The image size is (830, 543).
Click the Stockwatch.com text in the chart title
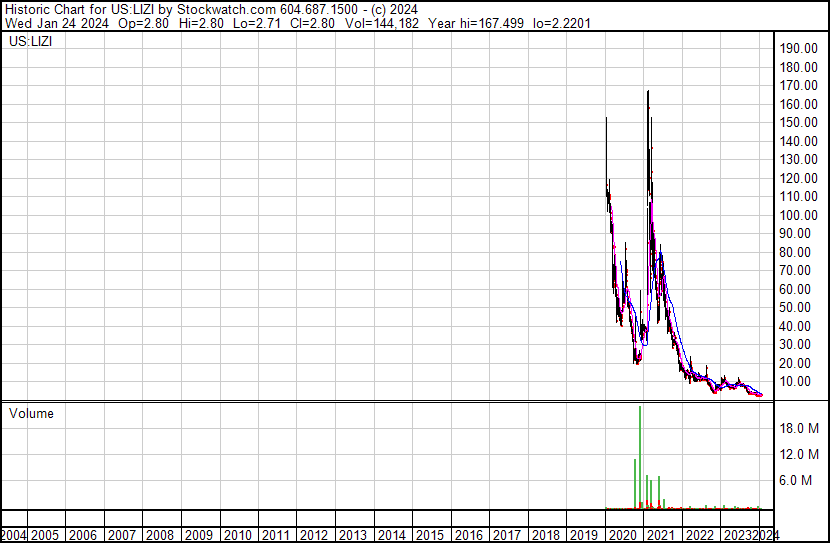[228, 9]
